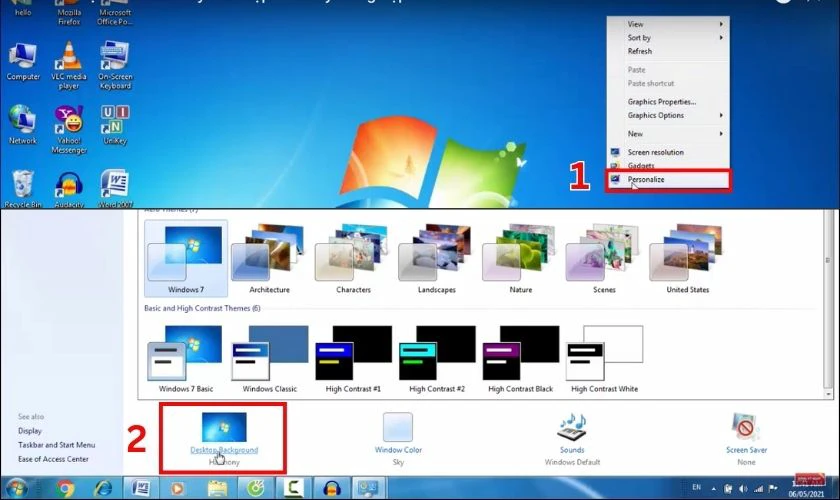Apply the Characters theme
Viewport: 840px width, 500px height.
click(353, 258)
